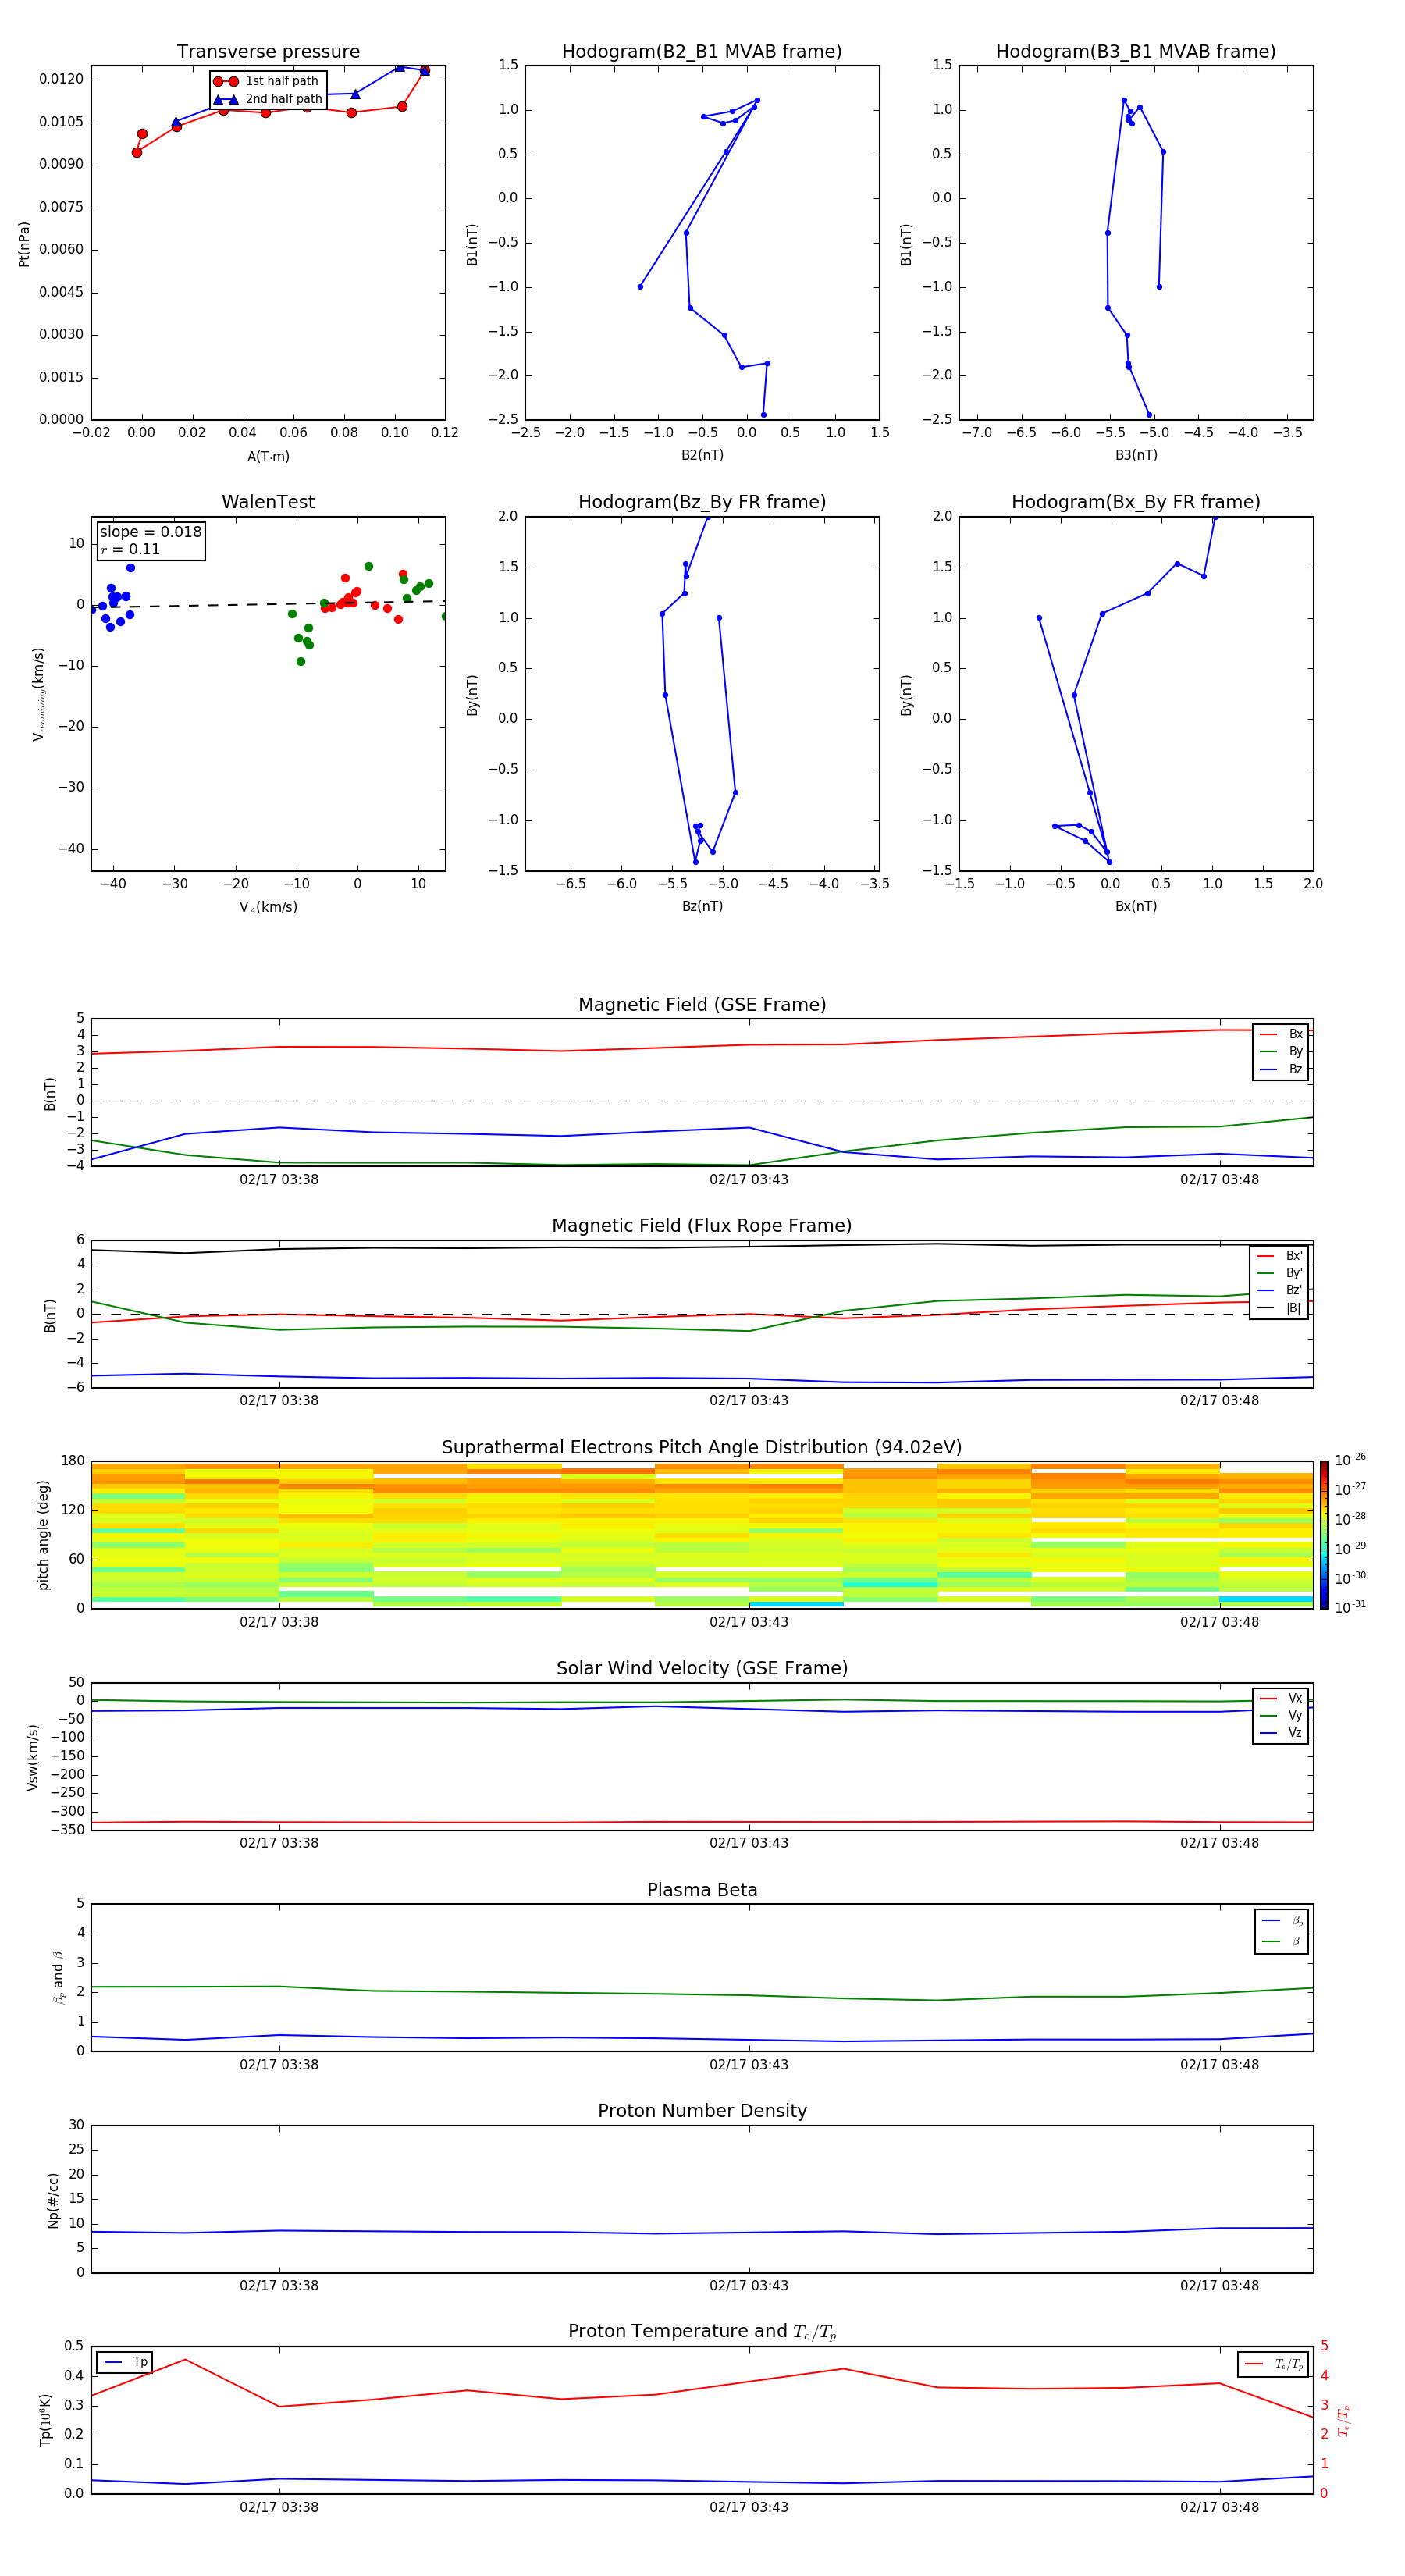Screen dimensions: 1405x2576
Task: Click the Suprathermal Electrons Pitch Angle Distribution title
Action: pyautogui.click(x=702, y=1448)
